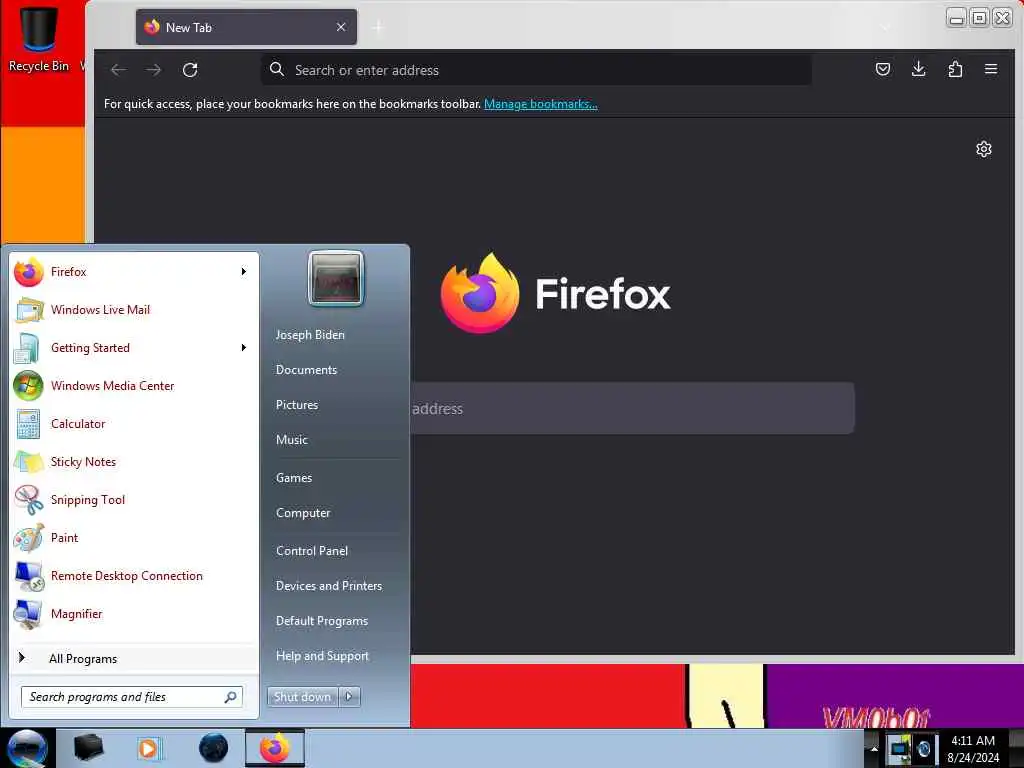Click the network icon in system tray

click(899, 748)
